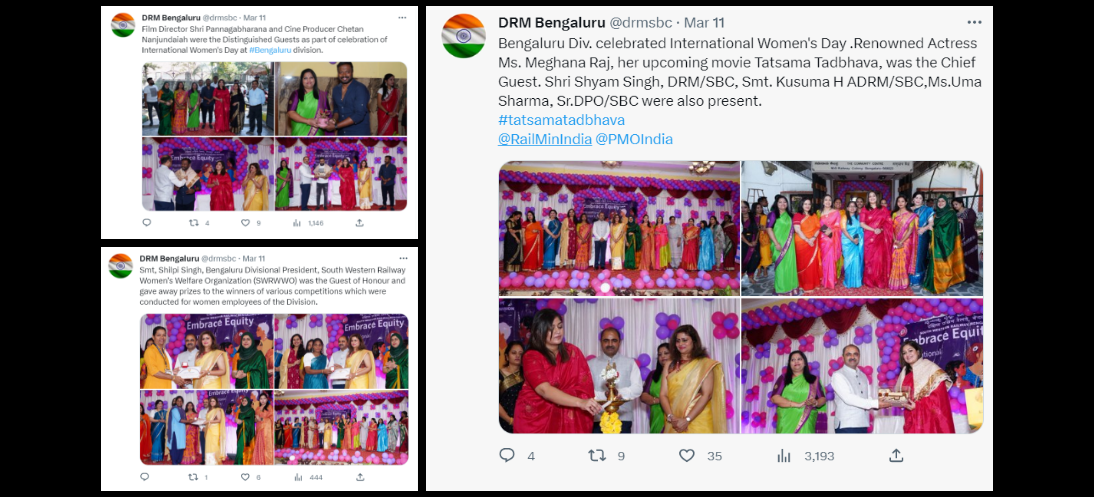The width and height of the screenshot is (1094, 497).
Task: Open the lamp lighting ceremony photo
Action: [x=619, y=366]
